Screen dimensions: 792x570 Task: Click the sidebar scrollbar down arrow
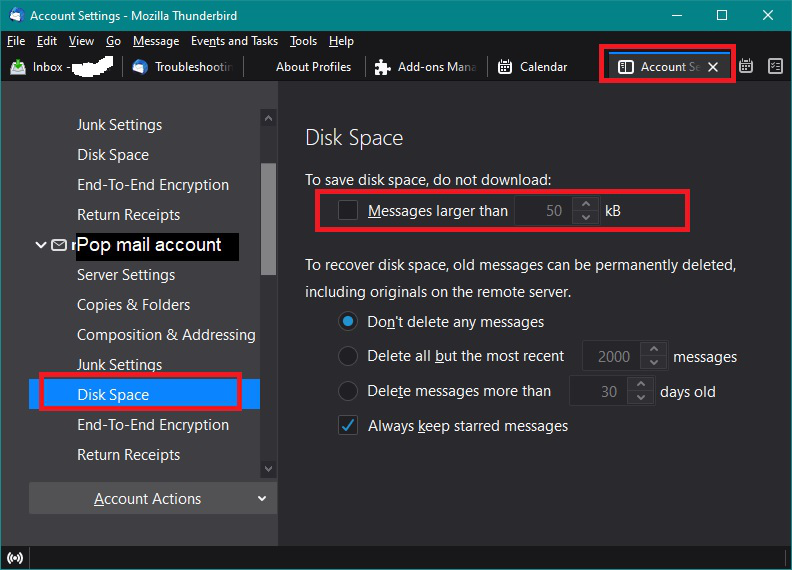tap(268, 468)
